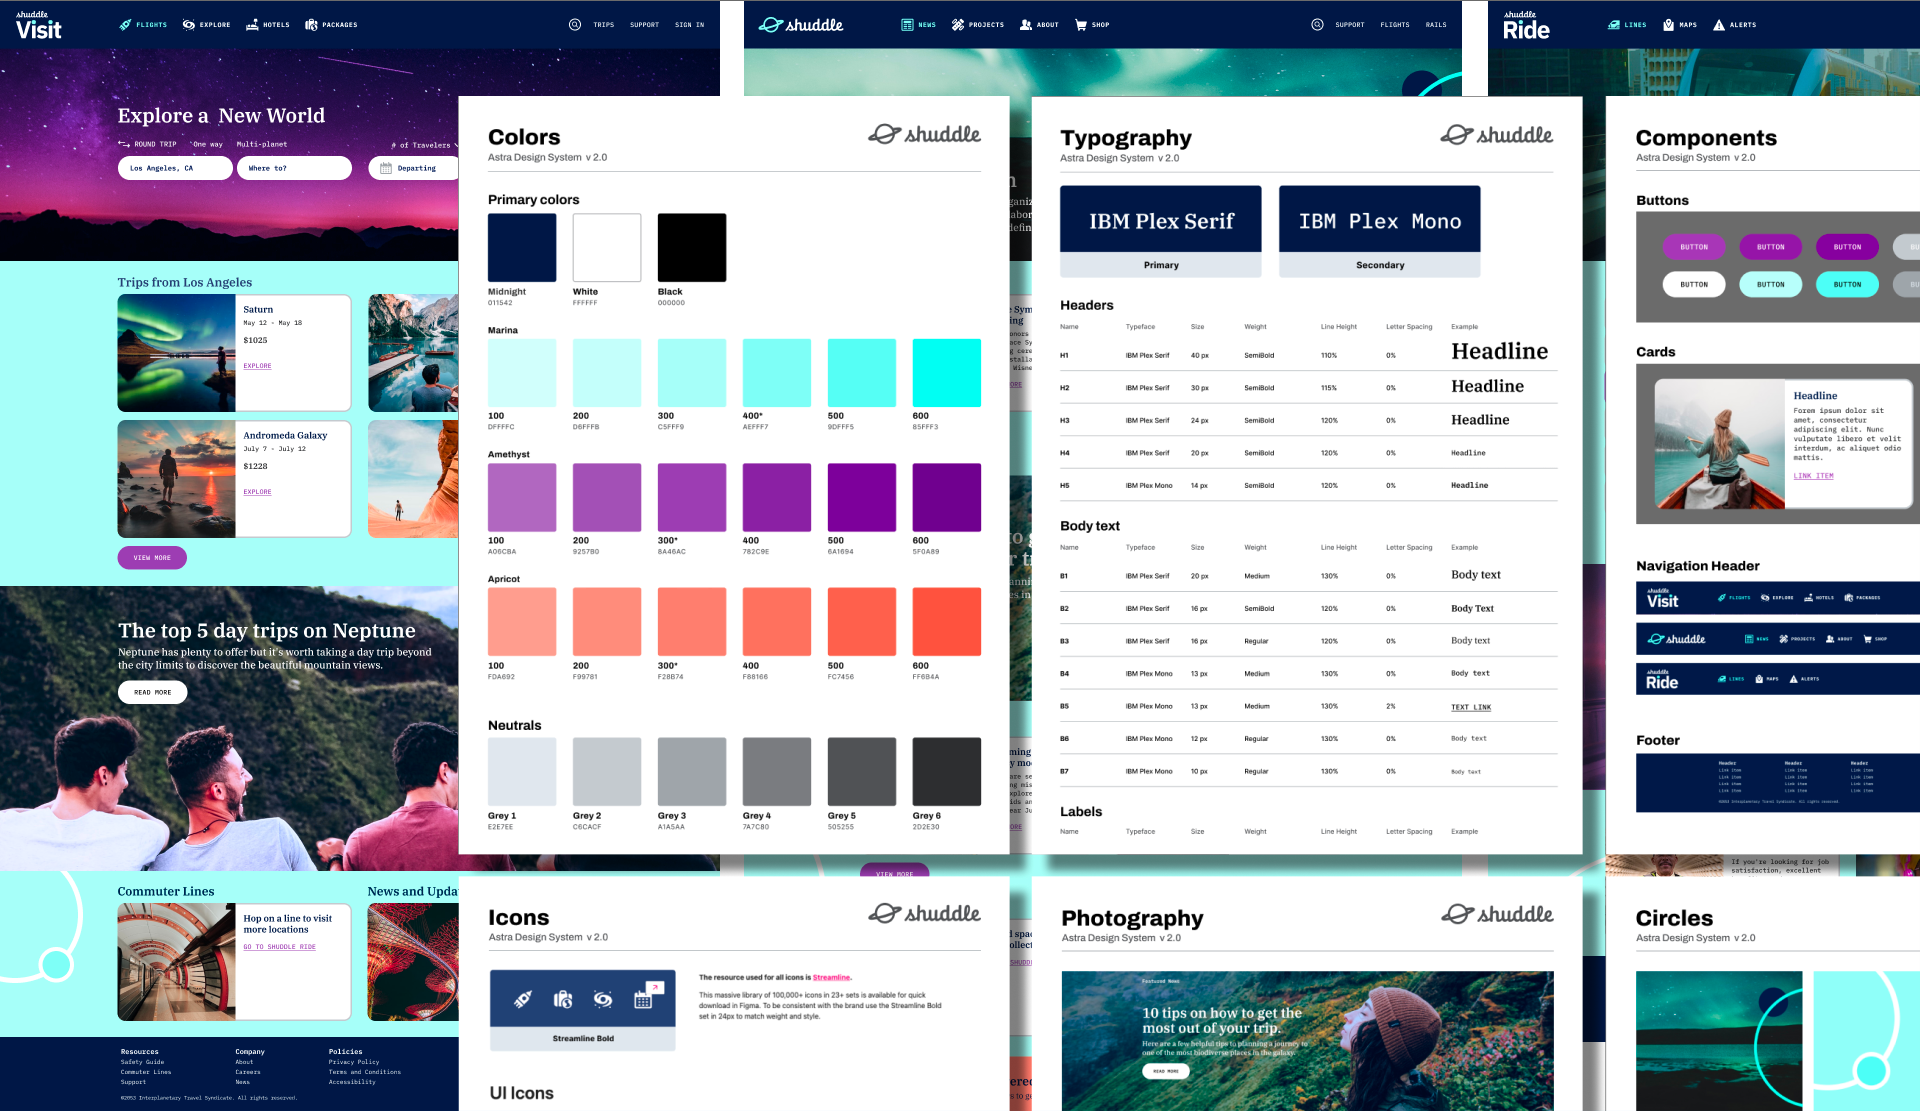The width and height of the screenshot is (1920, 1111).
Task: Click the News icon in the top shuddle navbar
Action: (x=907, y=25)
